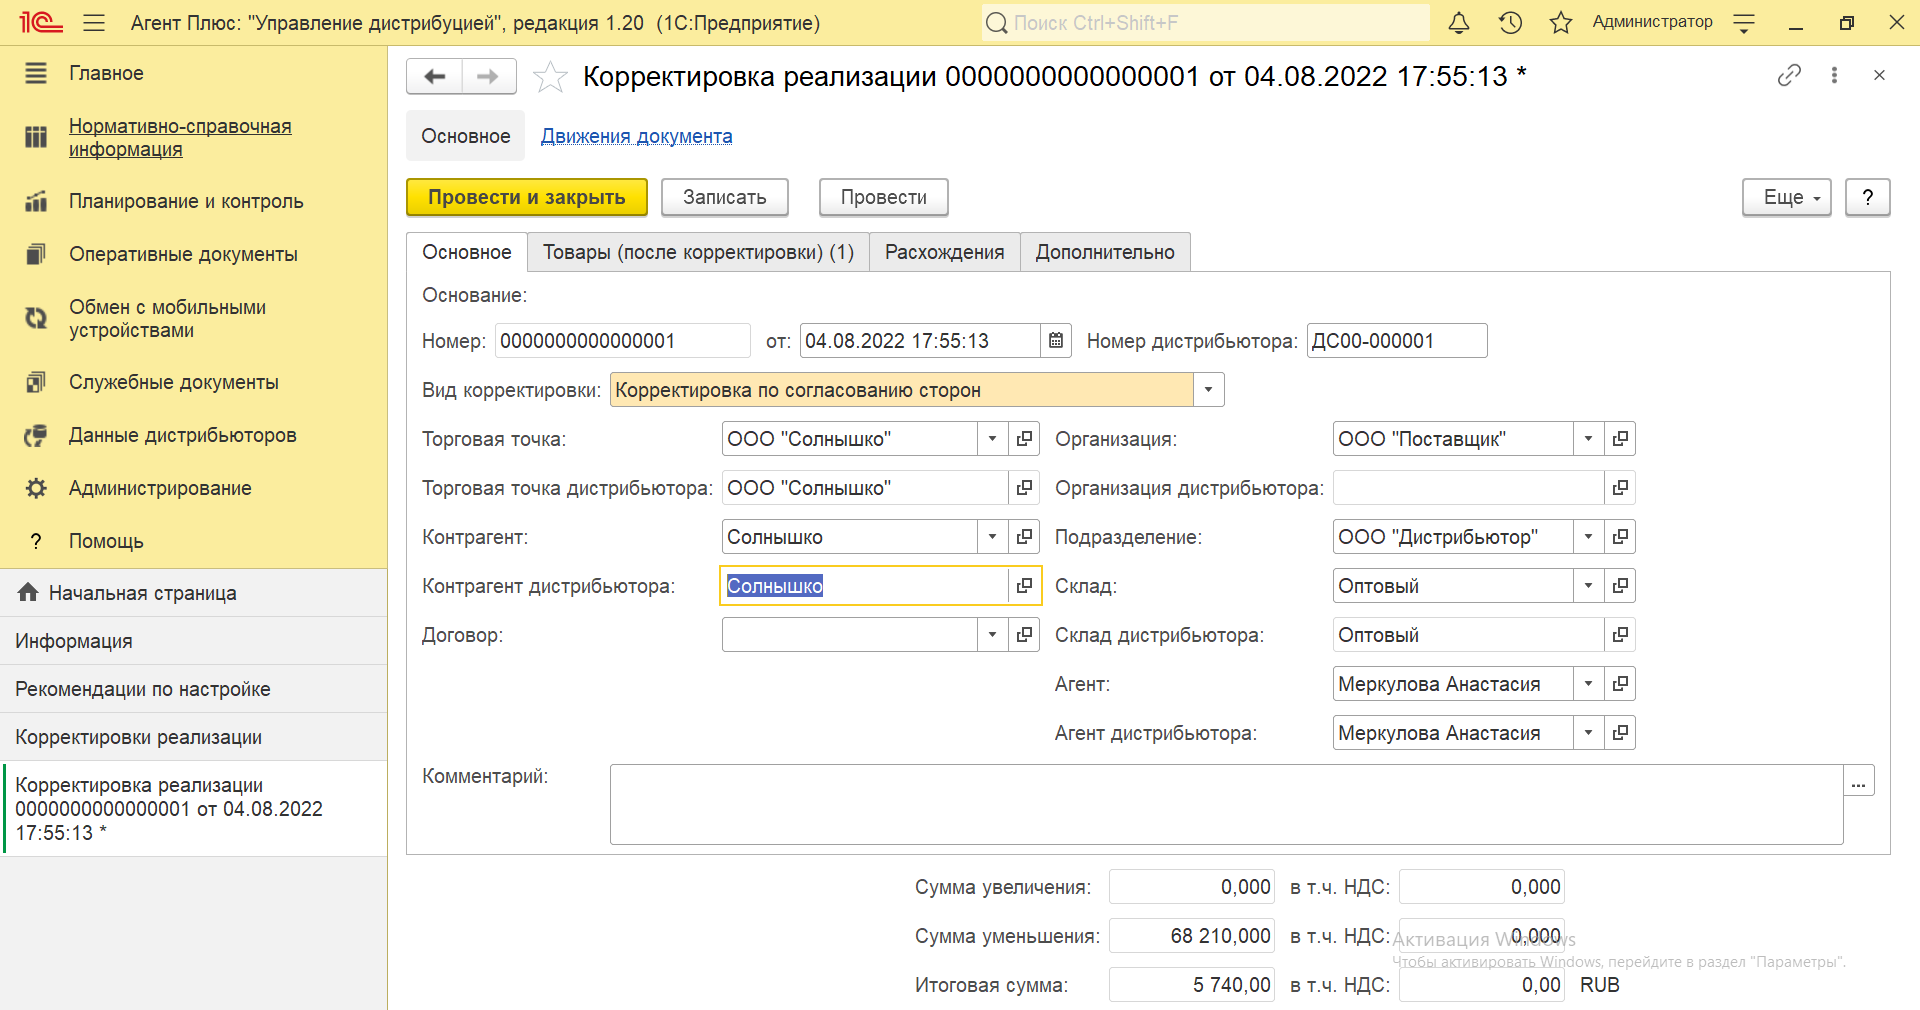Click Записать button
Viewport: 1920px width, 1010px height.
pos(725,197)
